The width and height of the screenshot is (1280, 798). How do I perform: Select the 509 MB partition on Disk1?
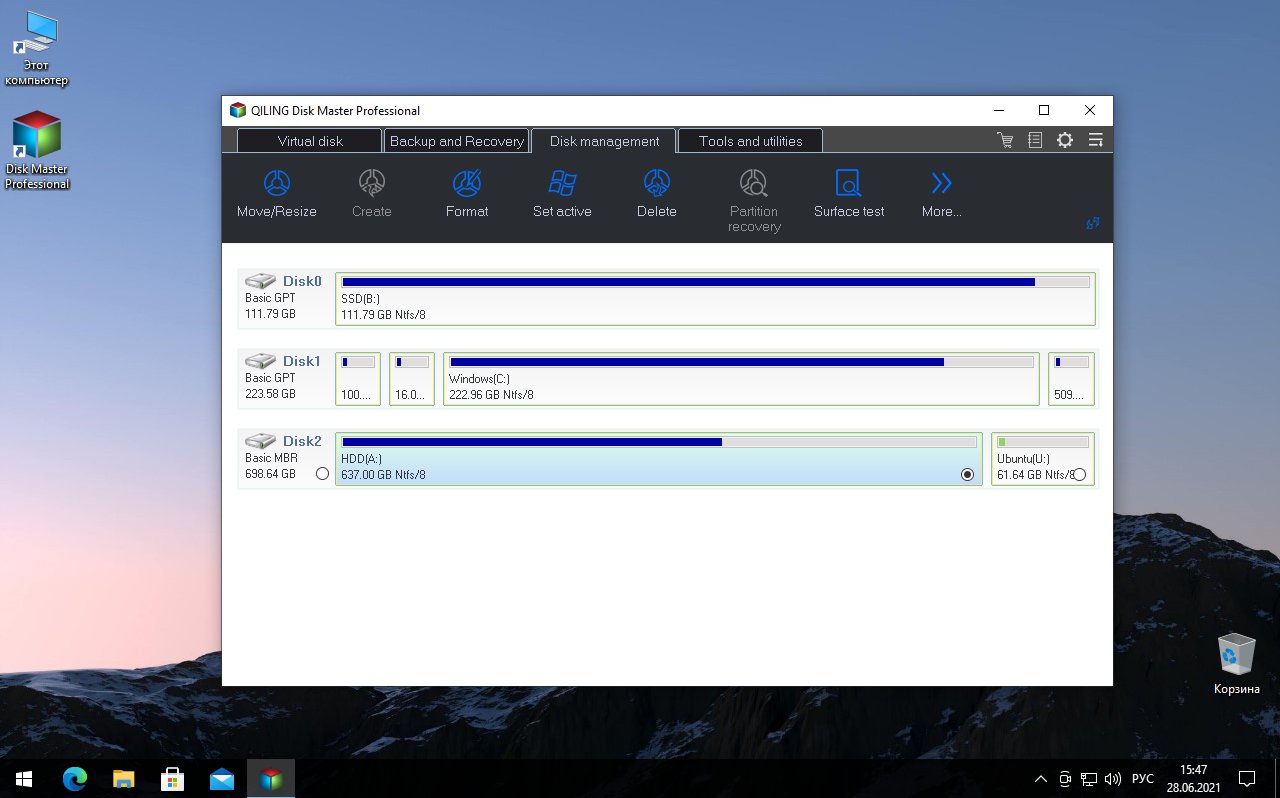(x=1072, y=379)
